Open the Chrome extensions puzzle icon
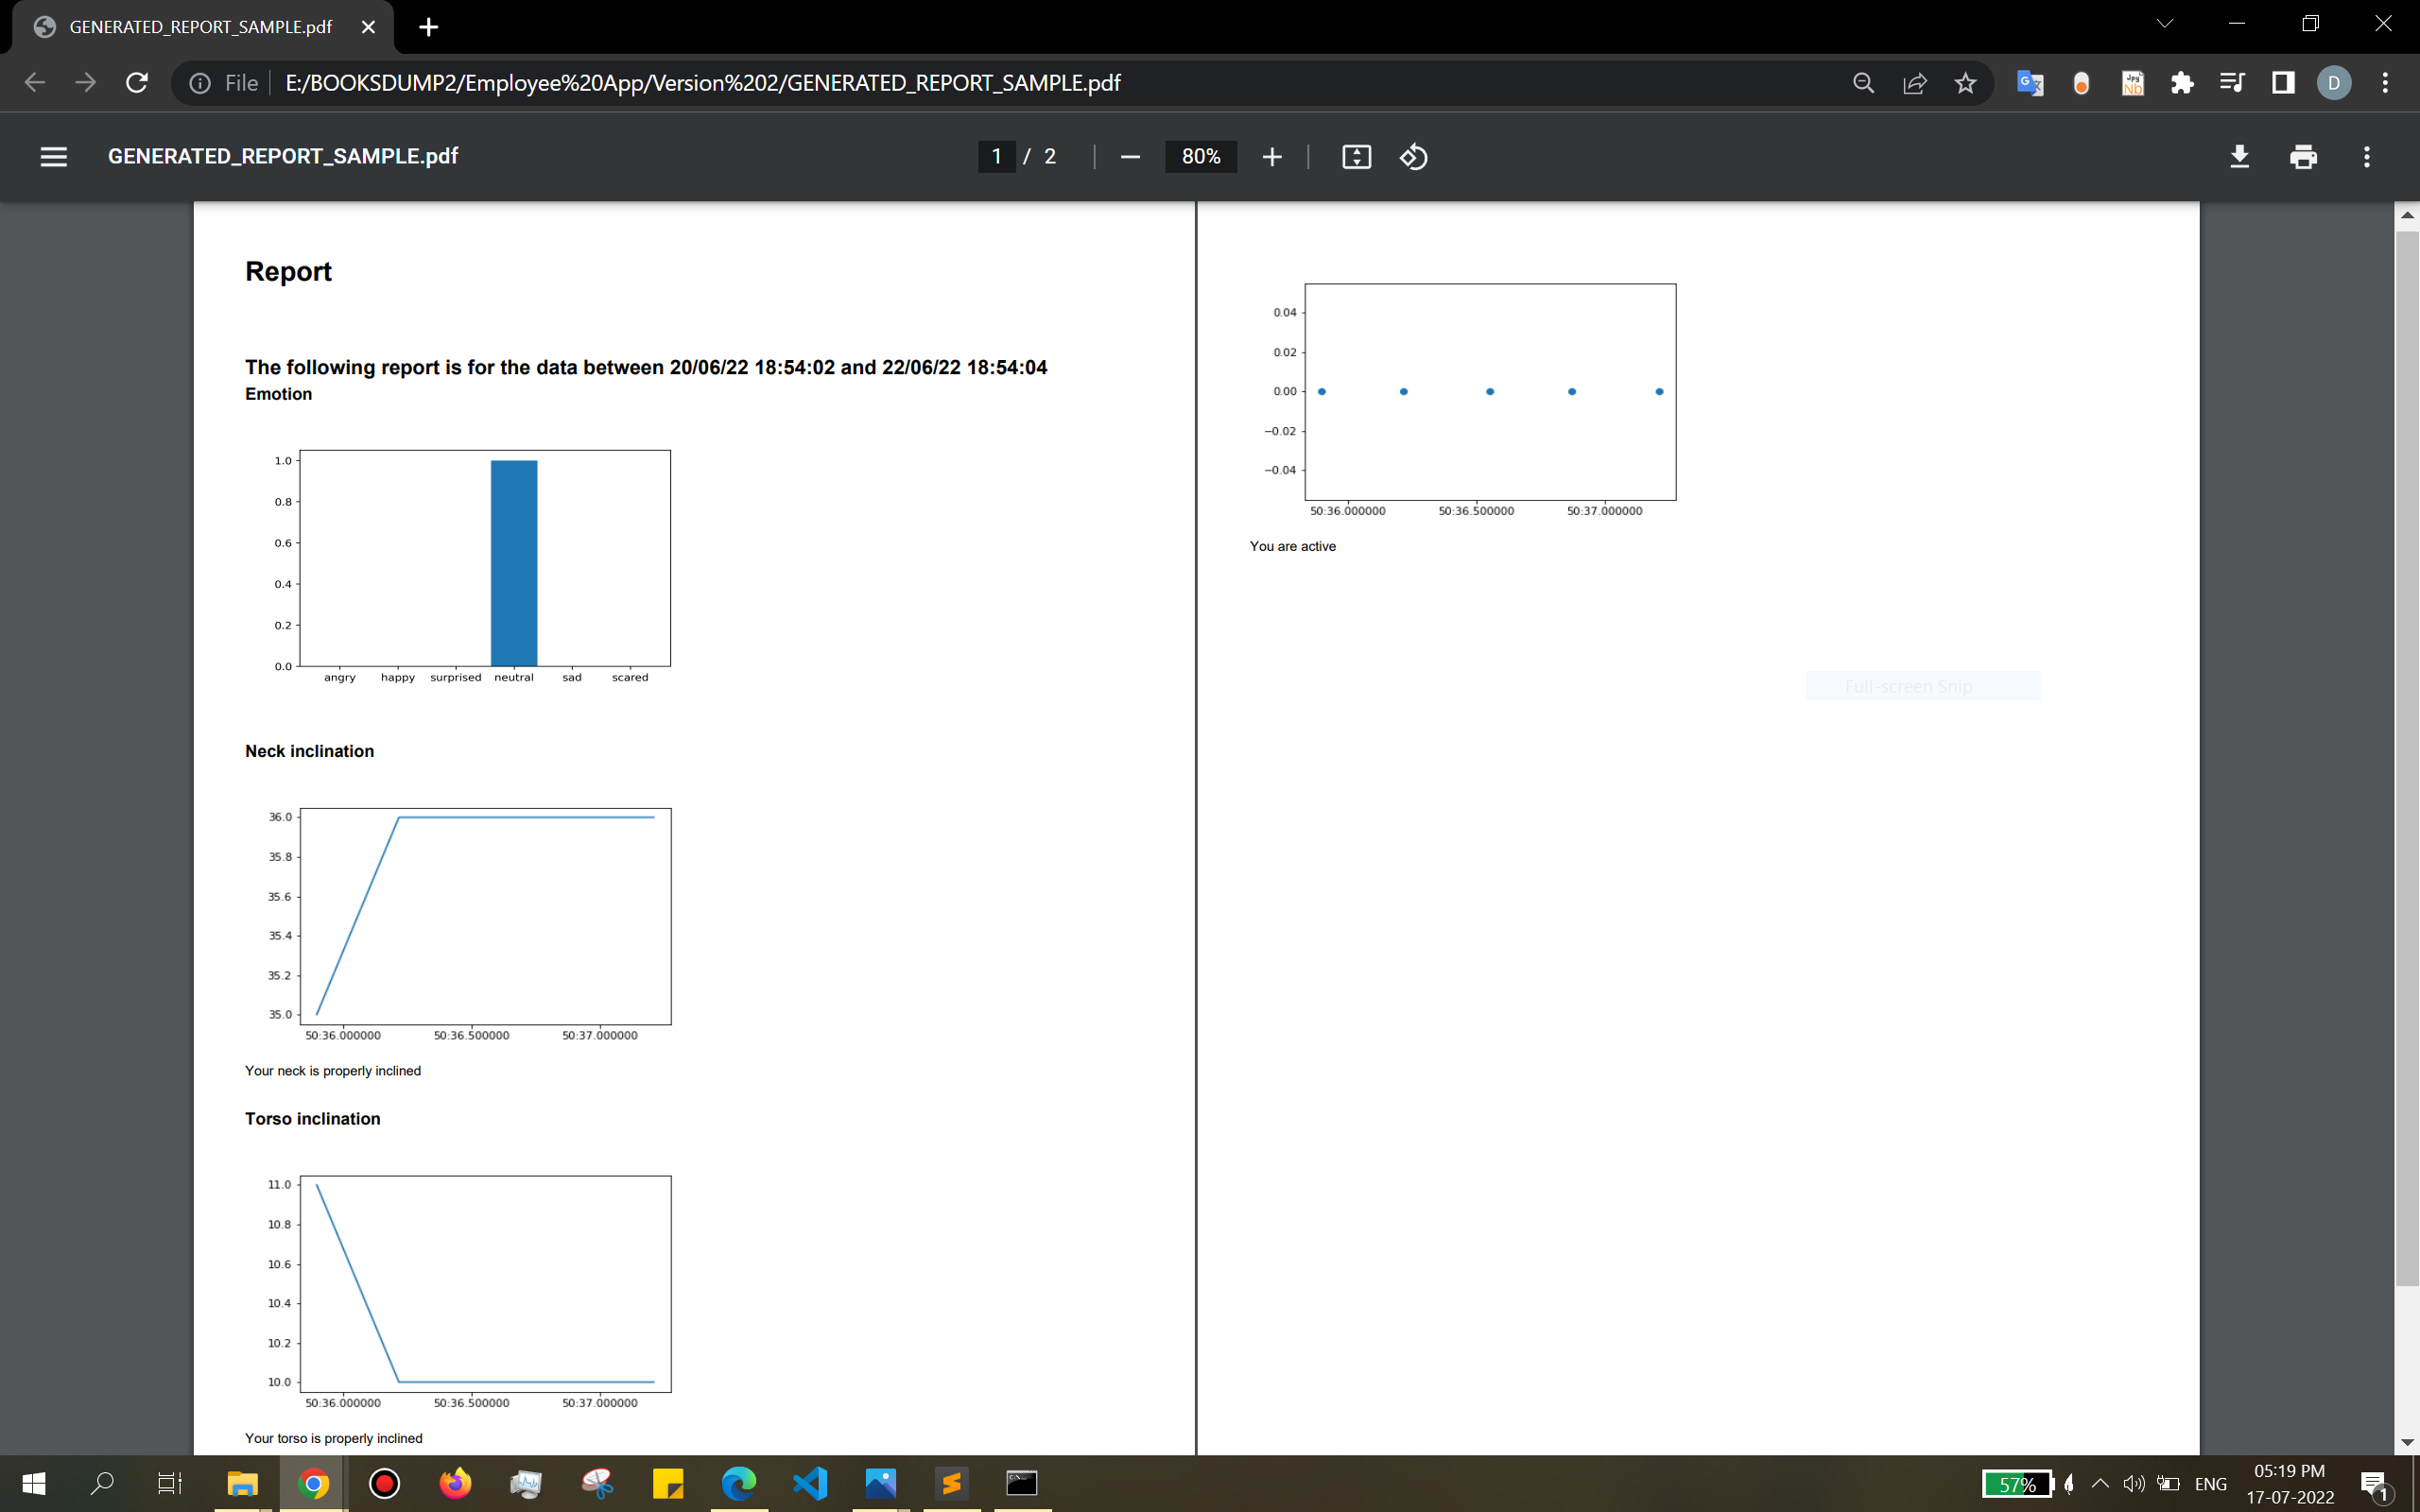 coord(2182,83)
